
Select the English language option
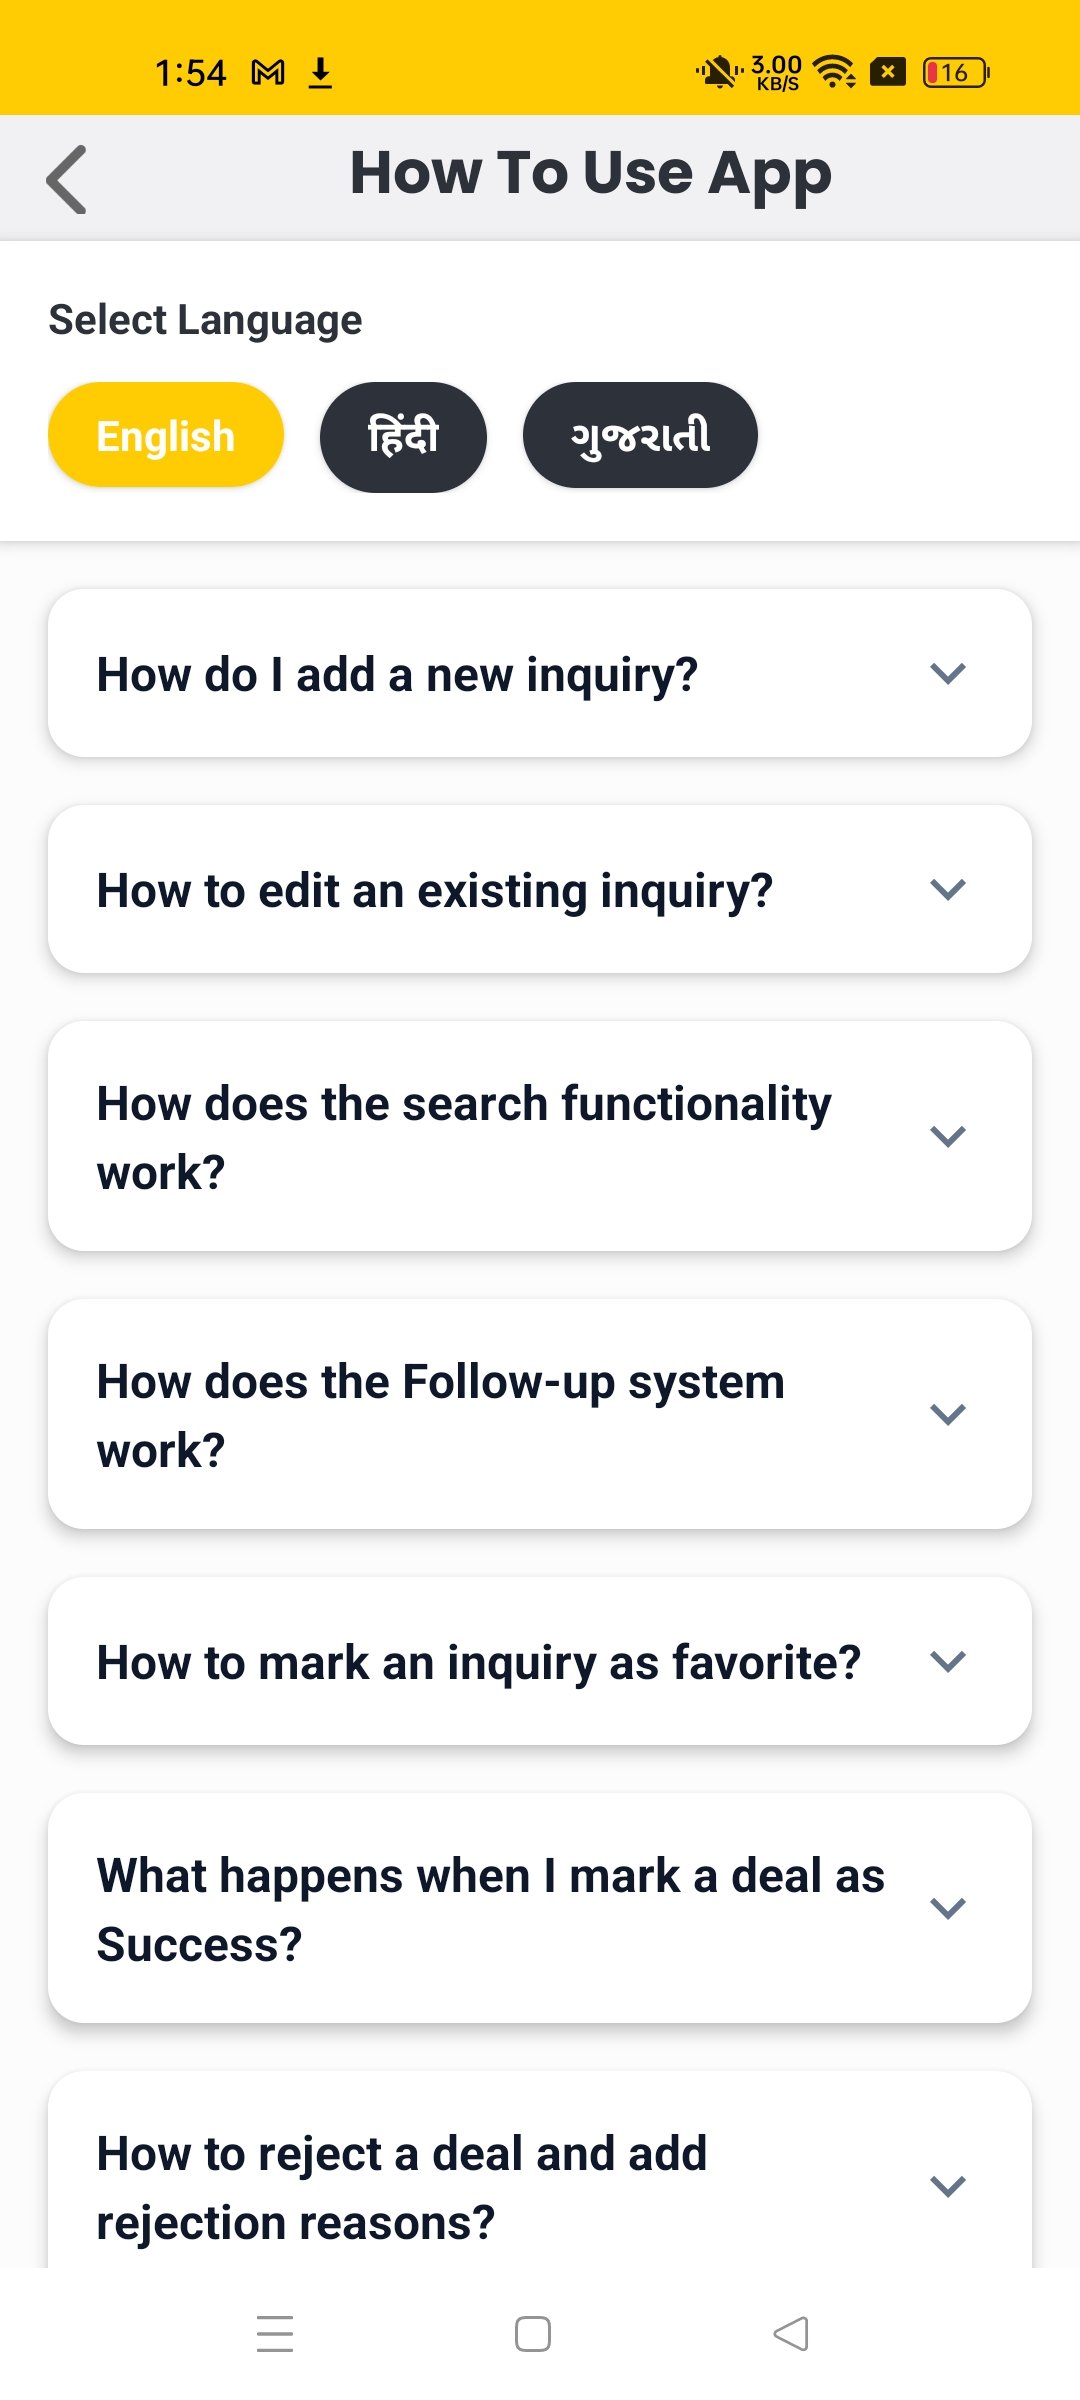point(165,435)
